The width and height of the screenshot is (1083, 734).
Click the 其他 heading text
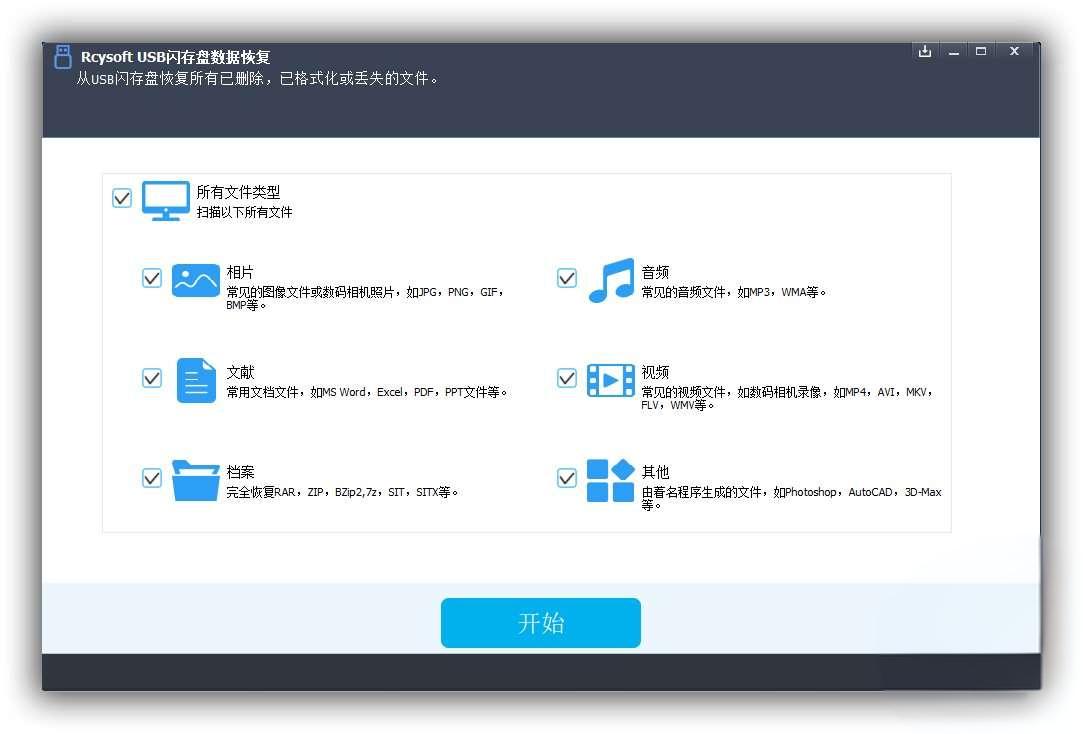(655, 472)
